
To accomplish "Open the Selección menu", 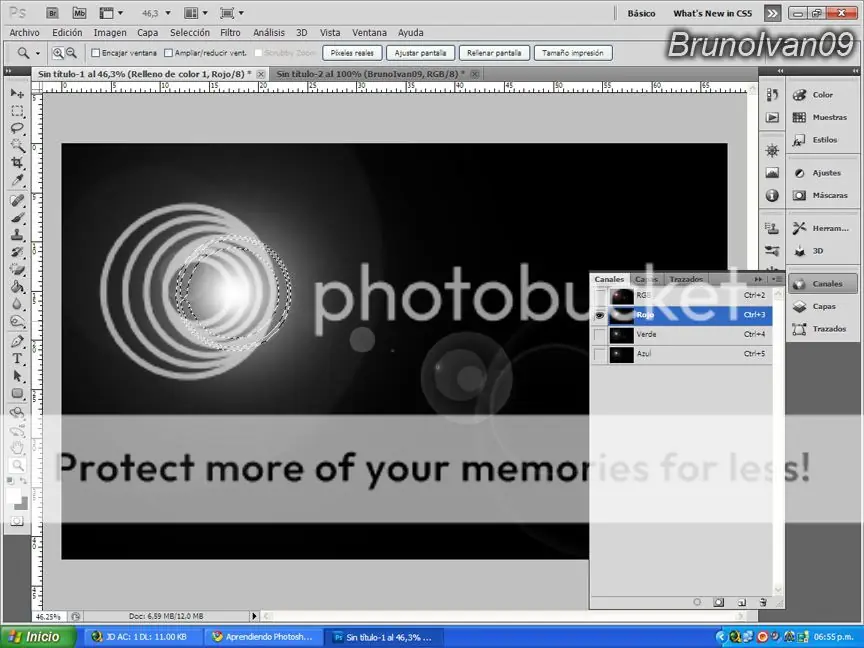I will pyautogui.click(x=190, y=33).
